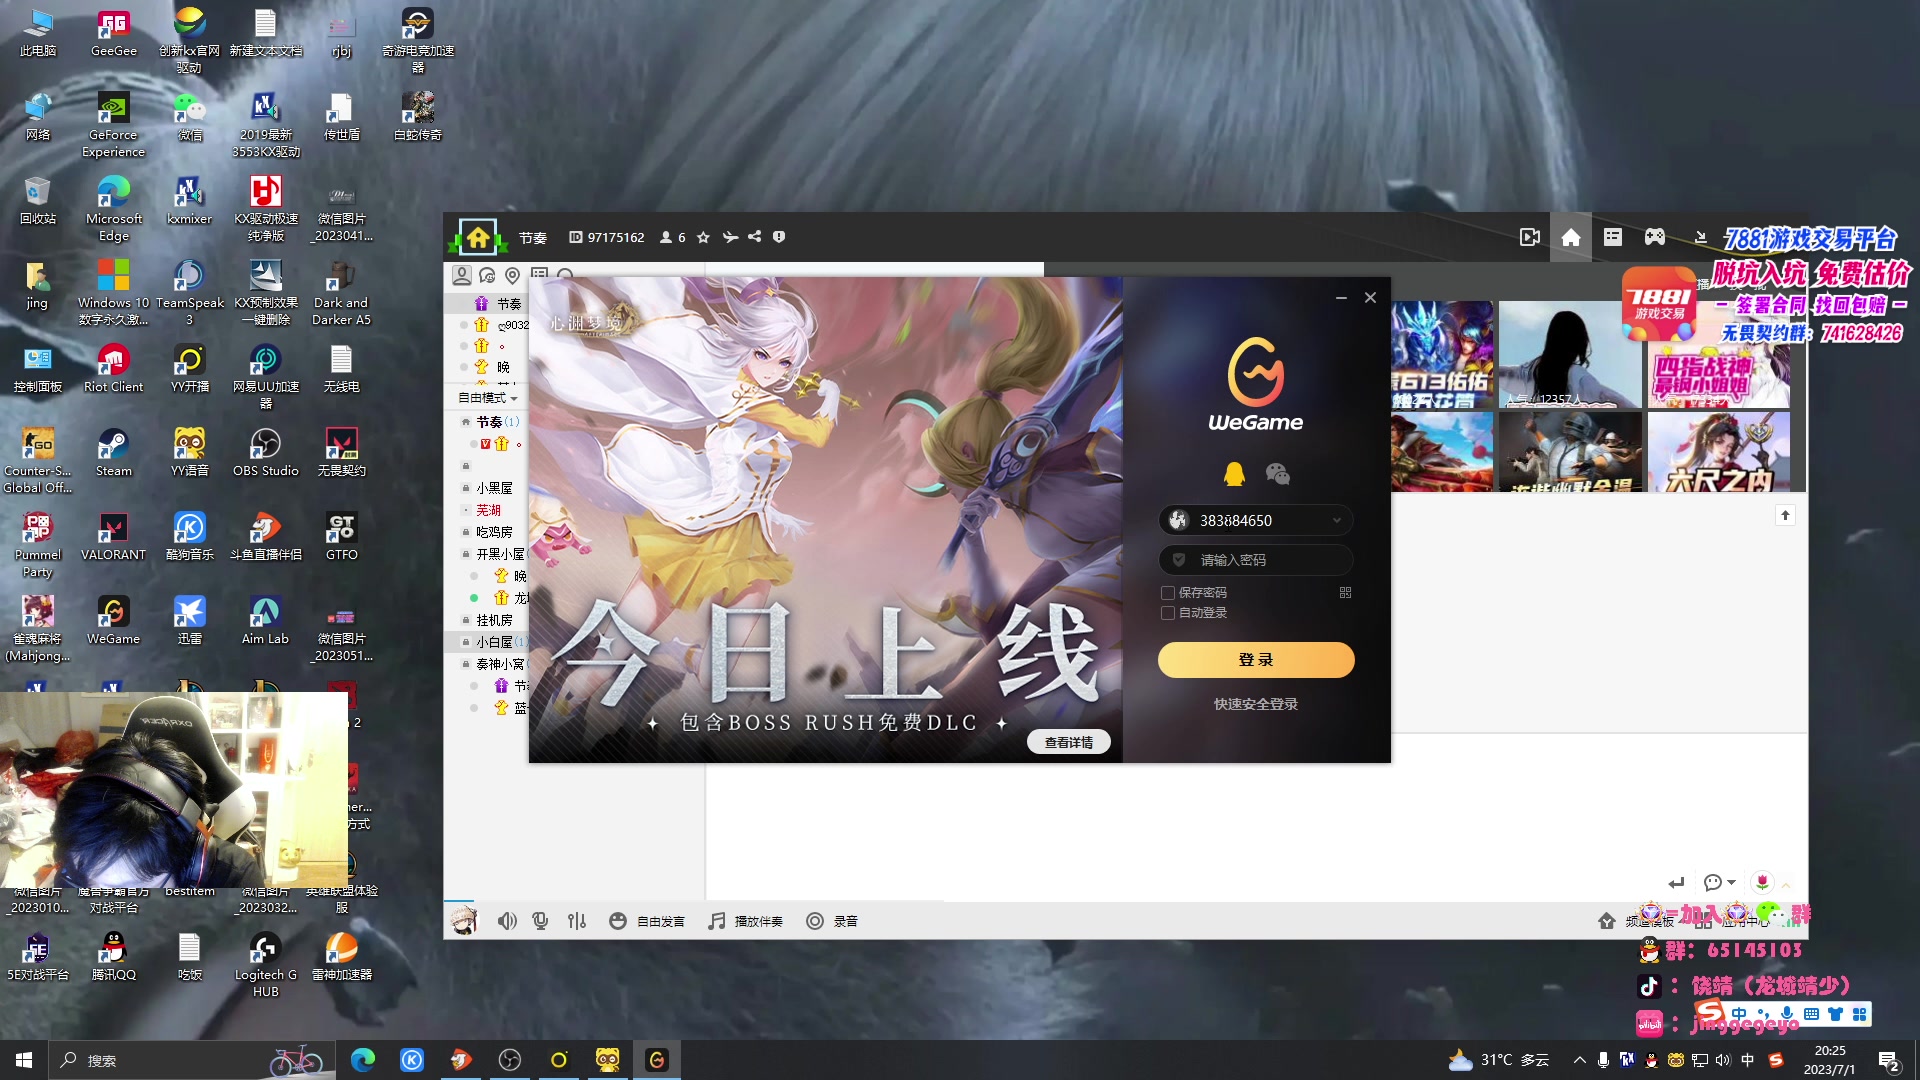The width and height of the screenshot is (1920, 1080).
Task: Click the send return-arrow icon in chat
Action: [1677, 882]
